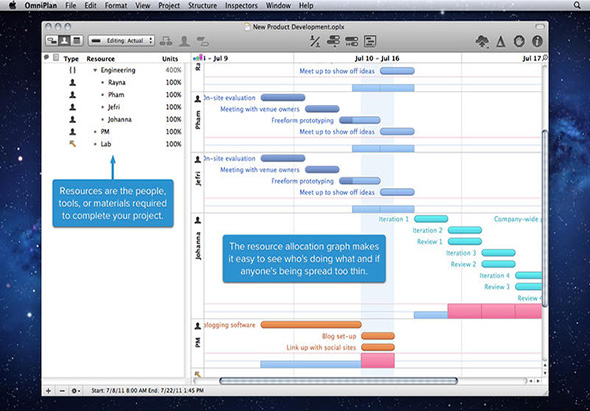Select Pham's On-site evaluation bar

pos(283,98)
